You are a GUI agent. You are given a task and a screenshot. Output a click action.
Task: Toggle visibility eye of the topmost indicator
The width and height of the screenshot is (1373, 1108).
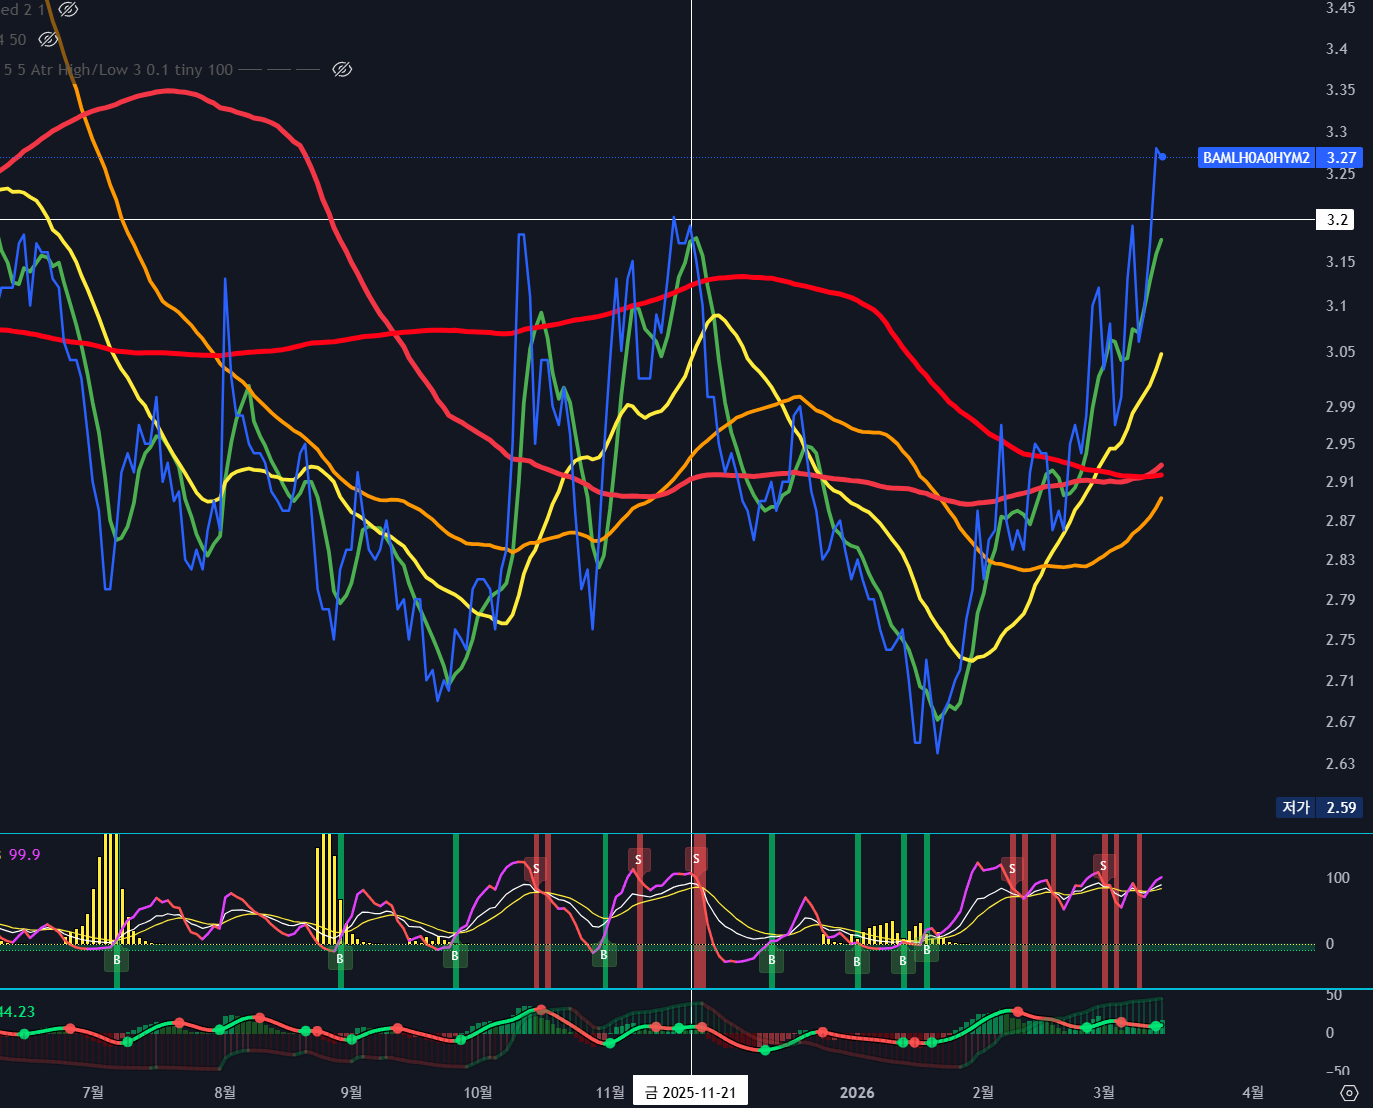tap(68, 9)
